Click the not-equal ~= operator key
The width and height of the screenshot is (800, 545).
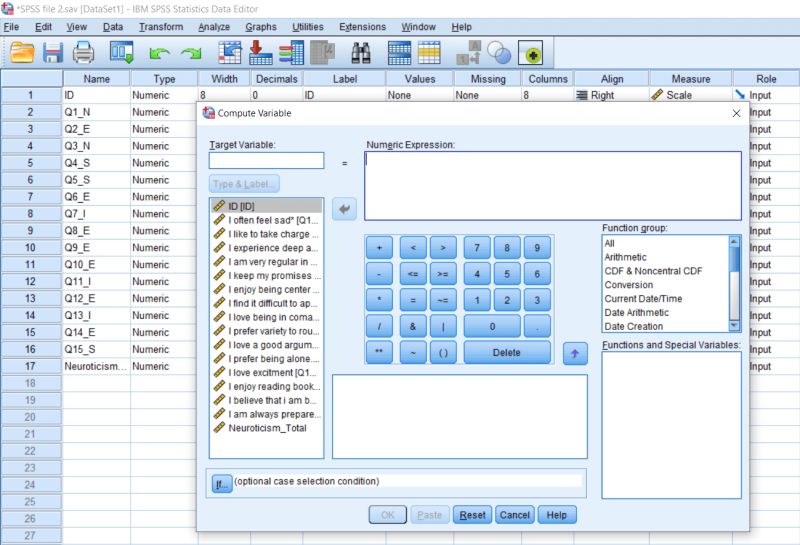coord(443,300)
